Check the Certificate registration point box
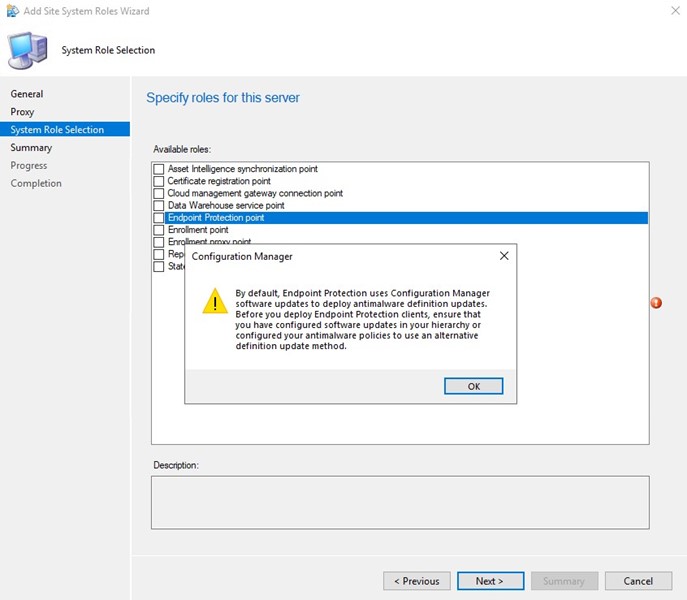This screenshot has height=600, width=687. click(159, 181)
